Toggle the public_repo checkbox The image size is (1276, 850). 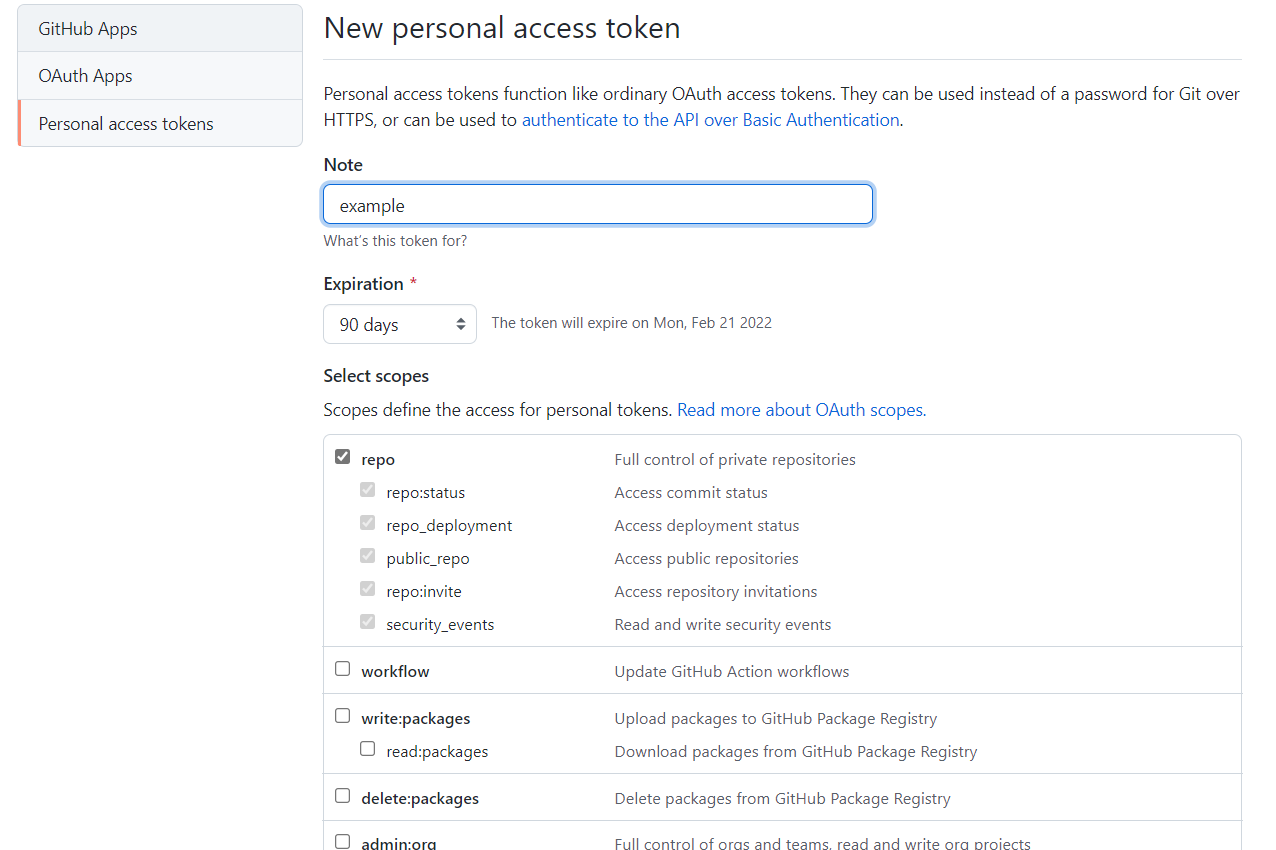368,556
